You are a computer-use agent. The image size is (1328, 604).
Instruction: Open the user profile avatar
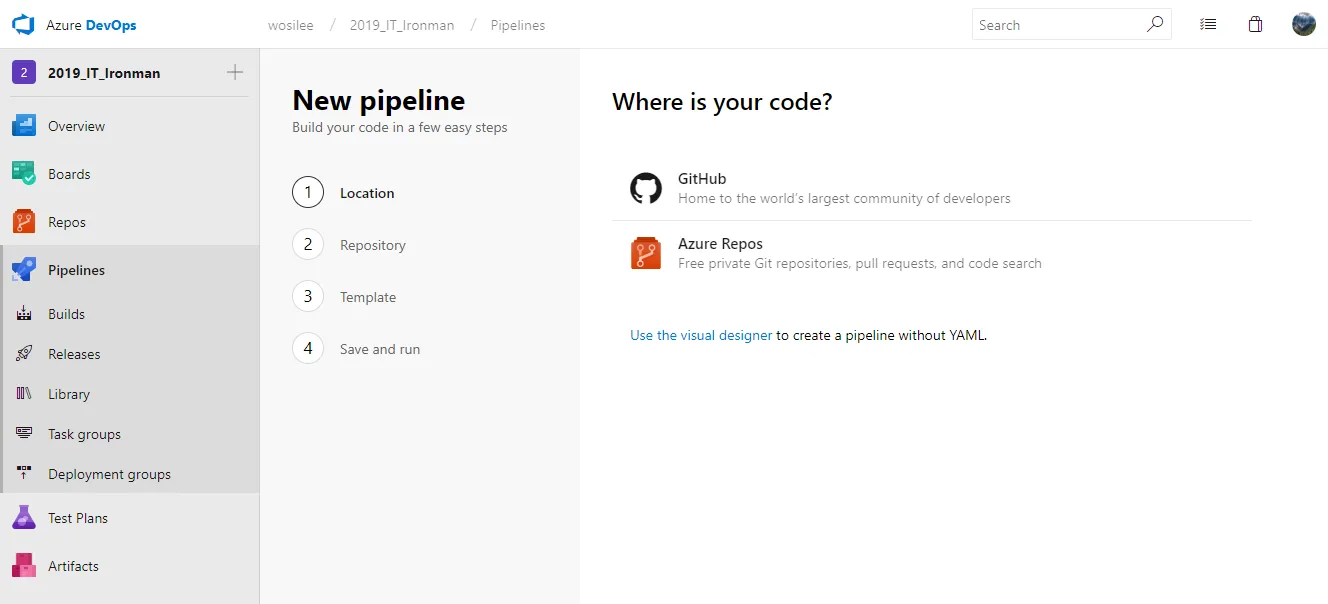1303,25
